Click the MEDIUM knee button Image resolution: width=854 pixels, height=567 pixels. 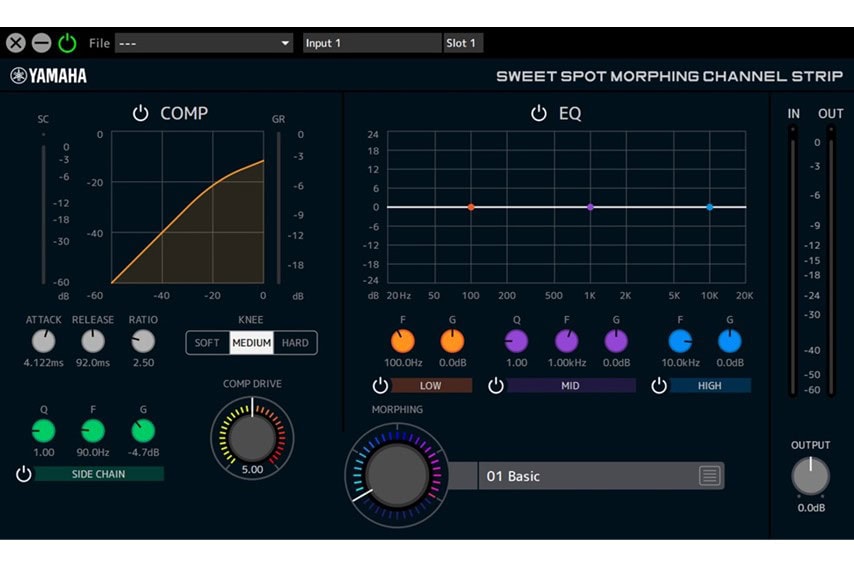tap(251, 343)
